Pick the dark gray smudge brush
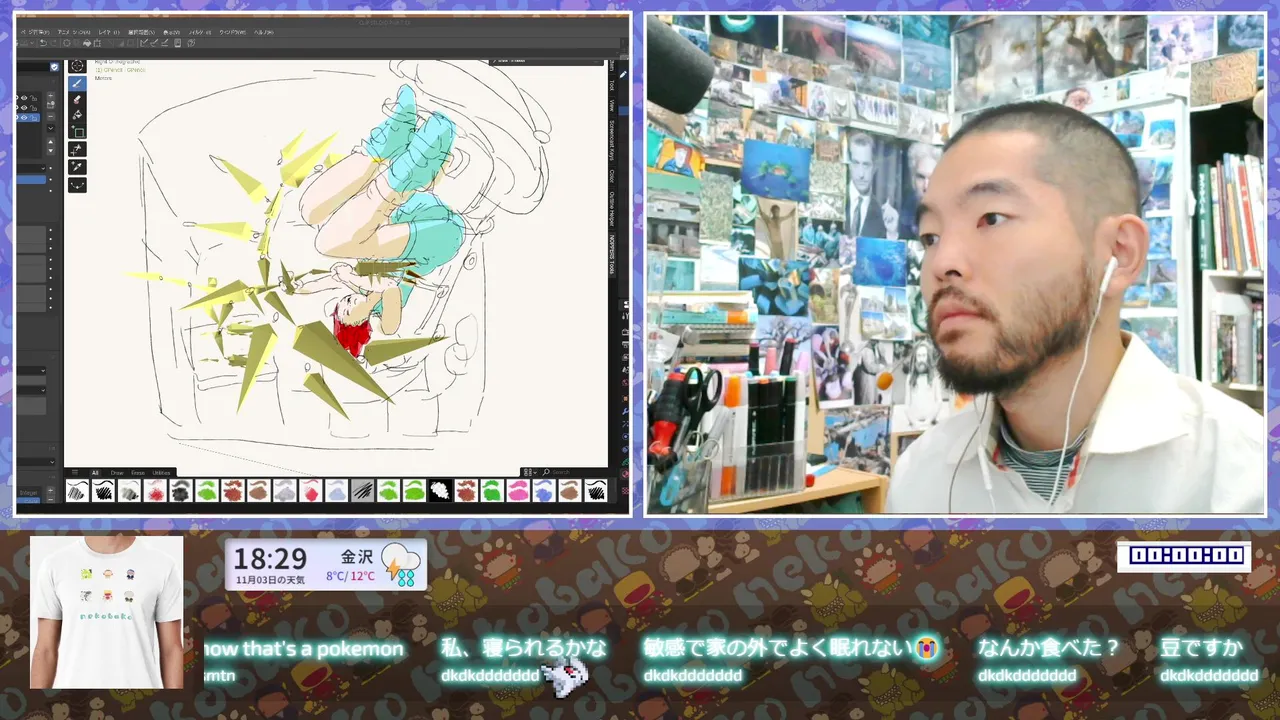 coord(181,490)
